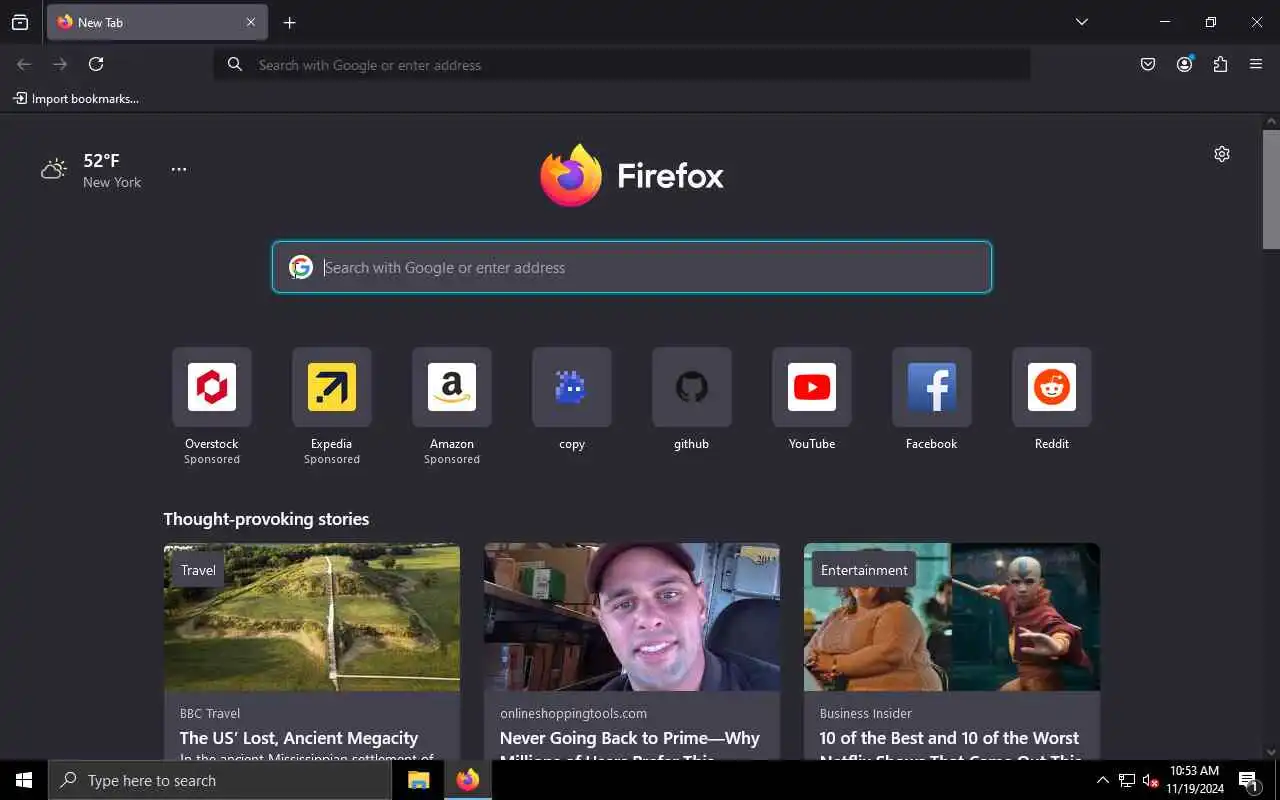This screenshot has width=1280, height=800.
Task: Reload the current page
Action: point(96,64)
